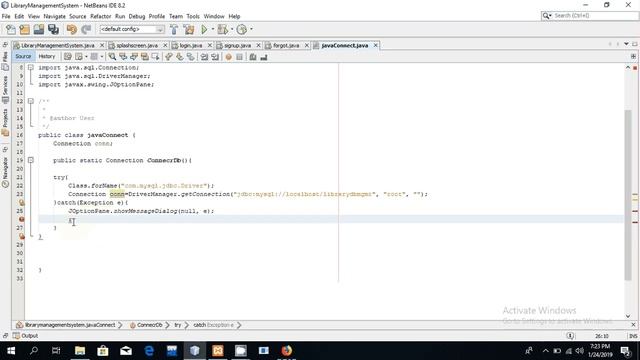Open the File menu
The height and width of the screenshot is (360, 640).
[x=6, y=16]
